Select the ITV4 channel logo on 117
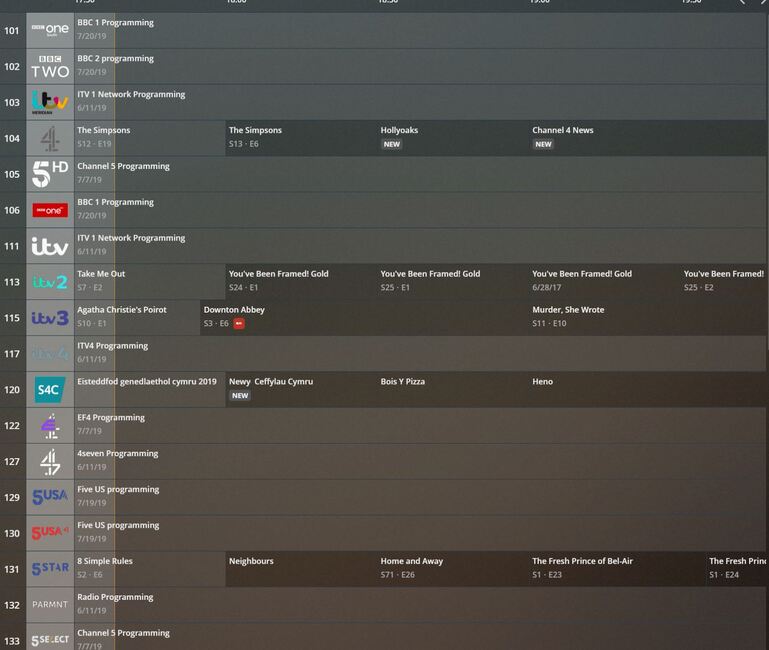This screenshot has height=650, width=769. 50,354
